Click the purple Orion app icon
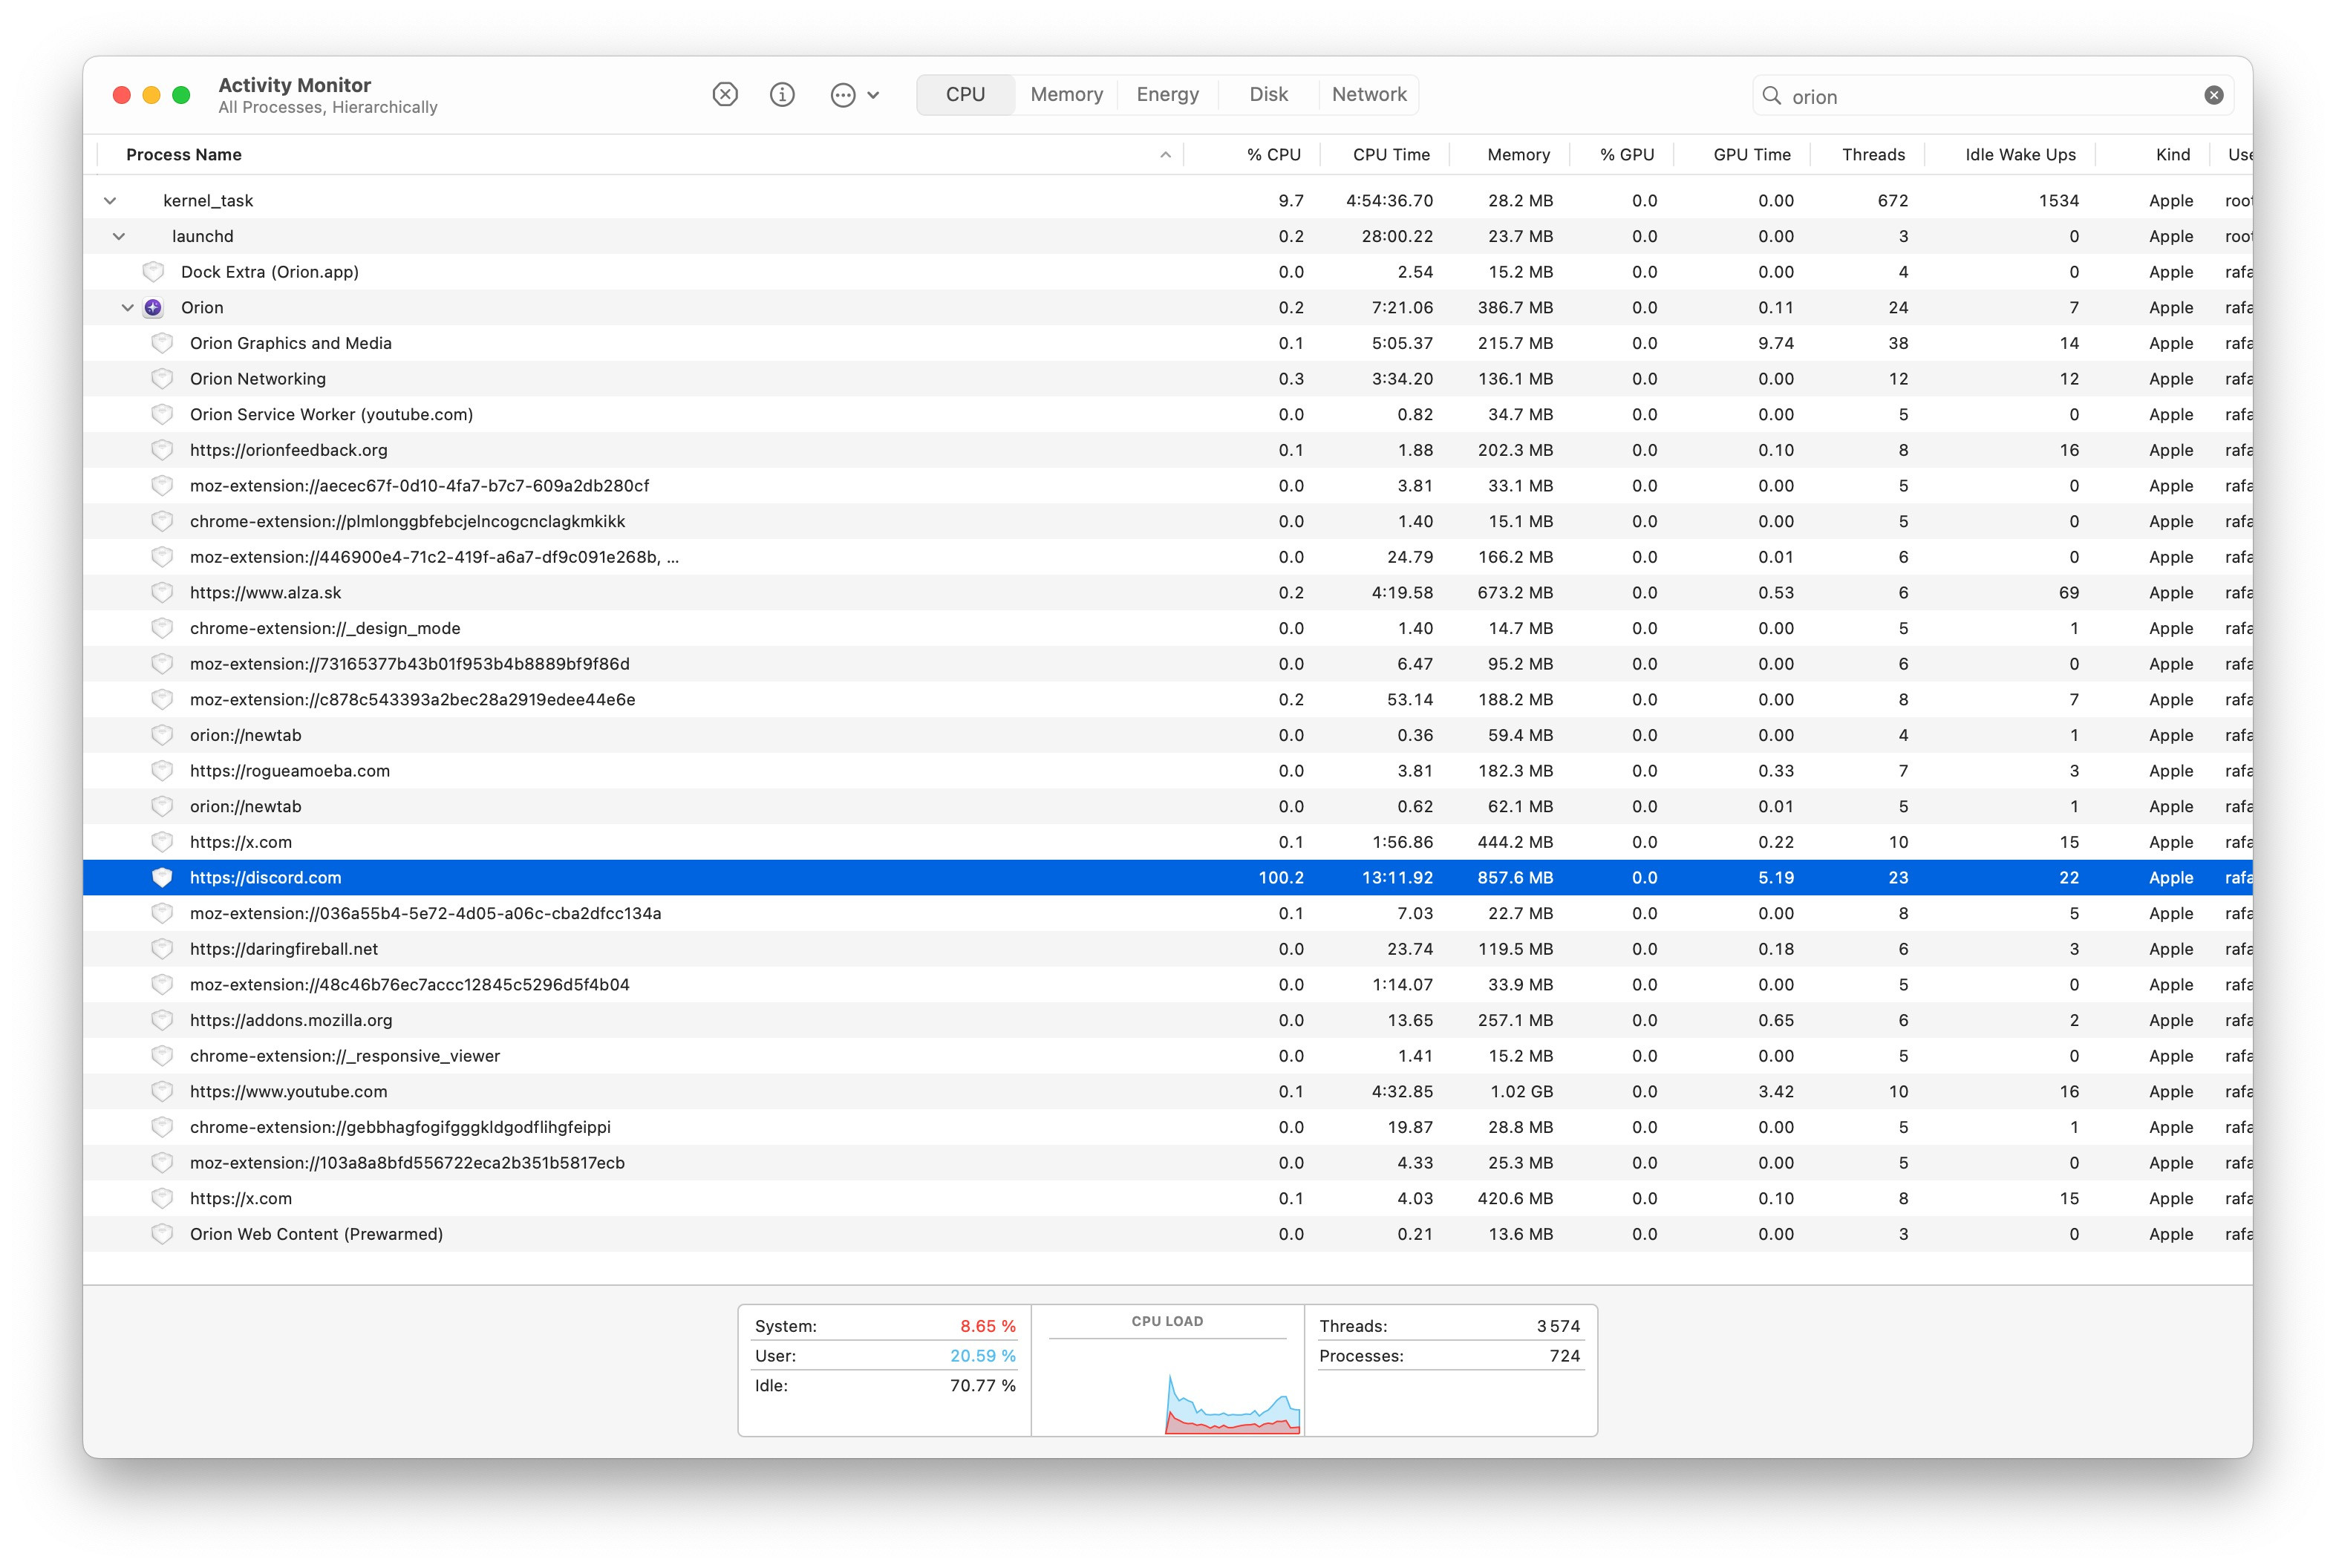This screenshot has width=2336, height=1568. click(153, 307)
